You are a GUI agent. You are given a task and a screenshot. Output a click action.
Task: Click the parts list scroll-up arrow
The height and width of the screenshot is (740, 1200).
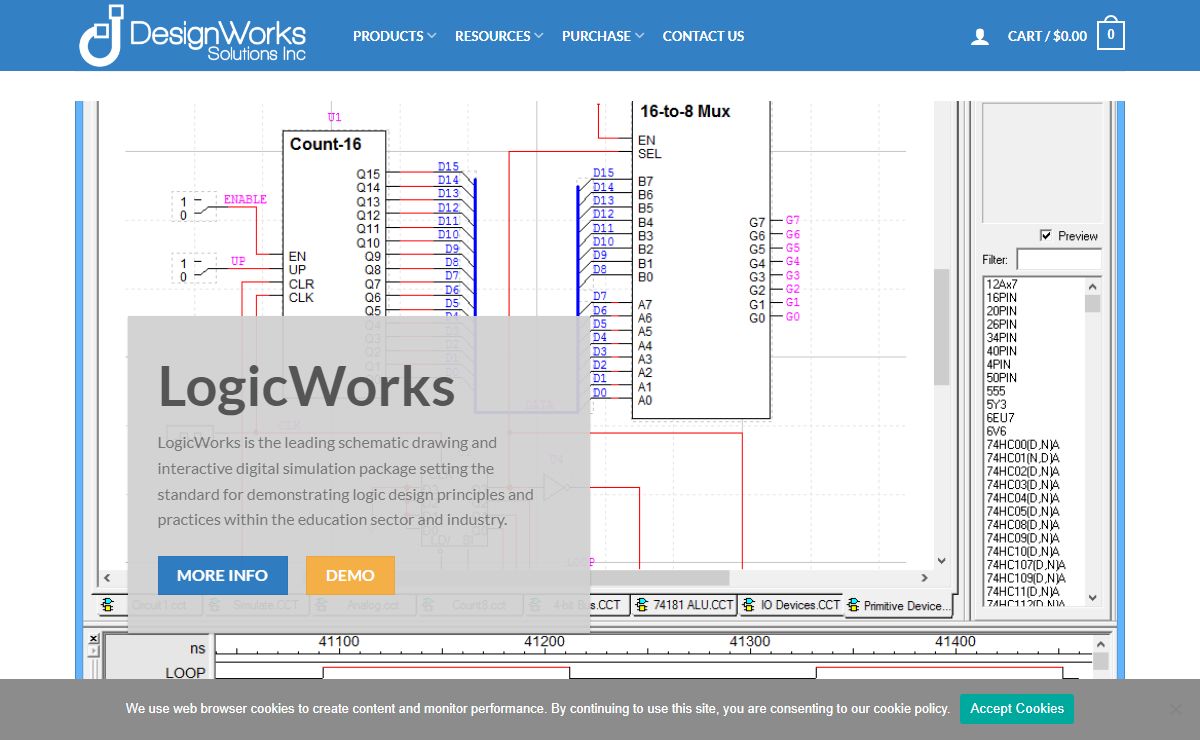1093,285
